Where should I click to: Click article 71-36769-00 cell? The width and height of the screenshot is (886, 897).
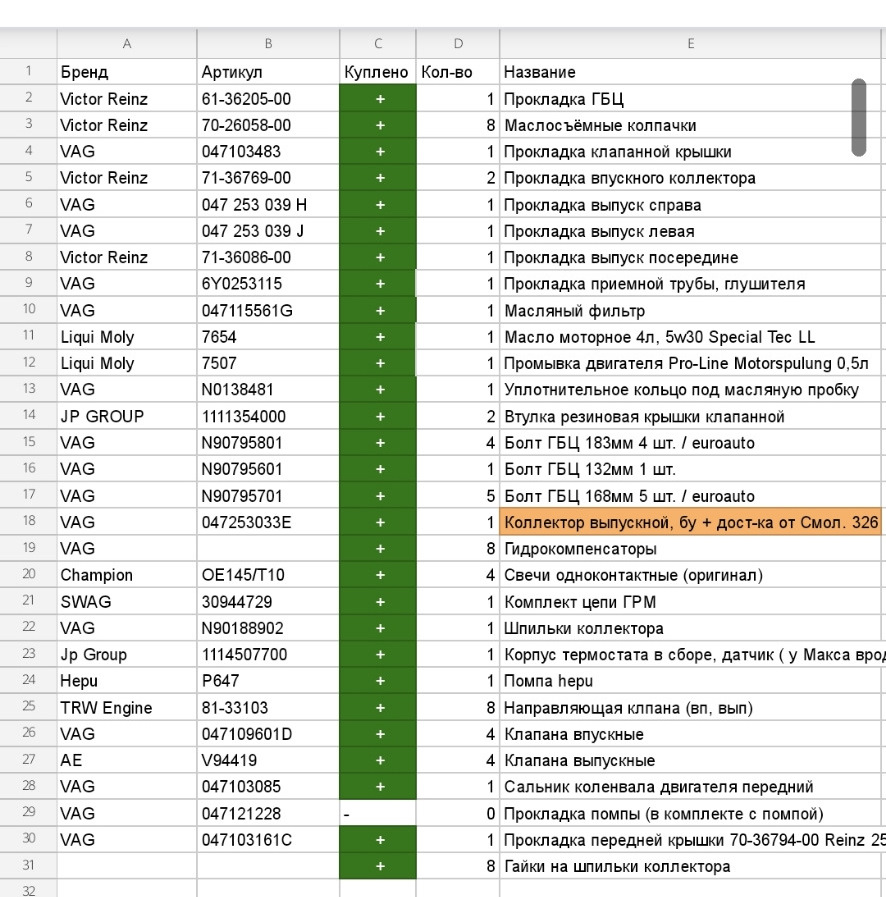pyautogui.click(x=268, y=178)
